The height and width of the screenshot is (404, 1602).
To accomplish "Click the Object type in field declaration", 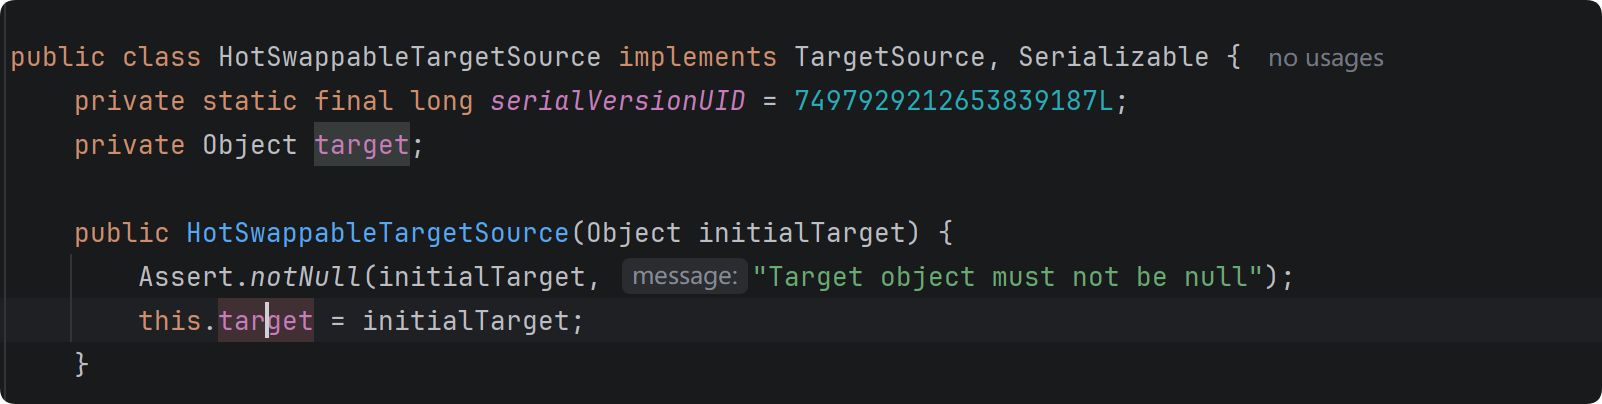I will click(250, 145).
